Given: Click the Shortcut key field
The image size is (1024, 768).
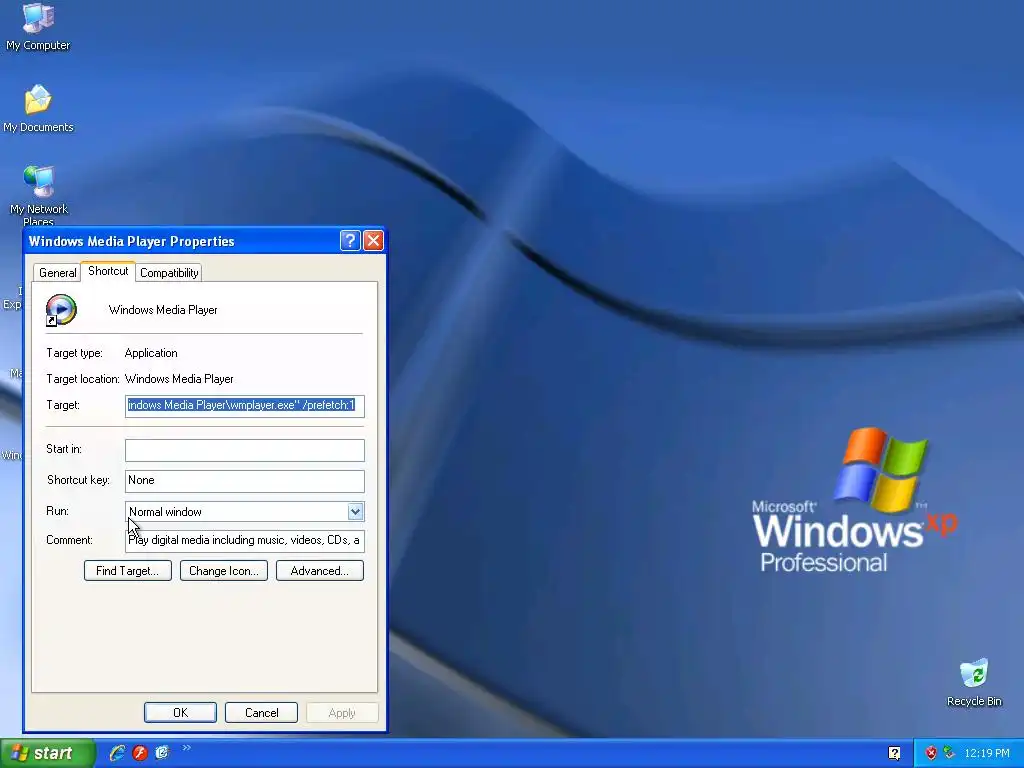Looking at the screenshot, I should coord(245,481).
